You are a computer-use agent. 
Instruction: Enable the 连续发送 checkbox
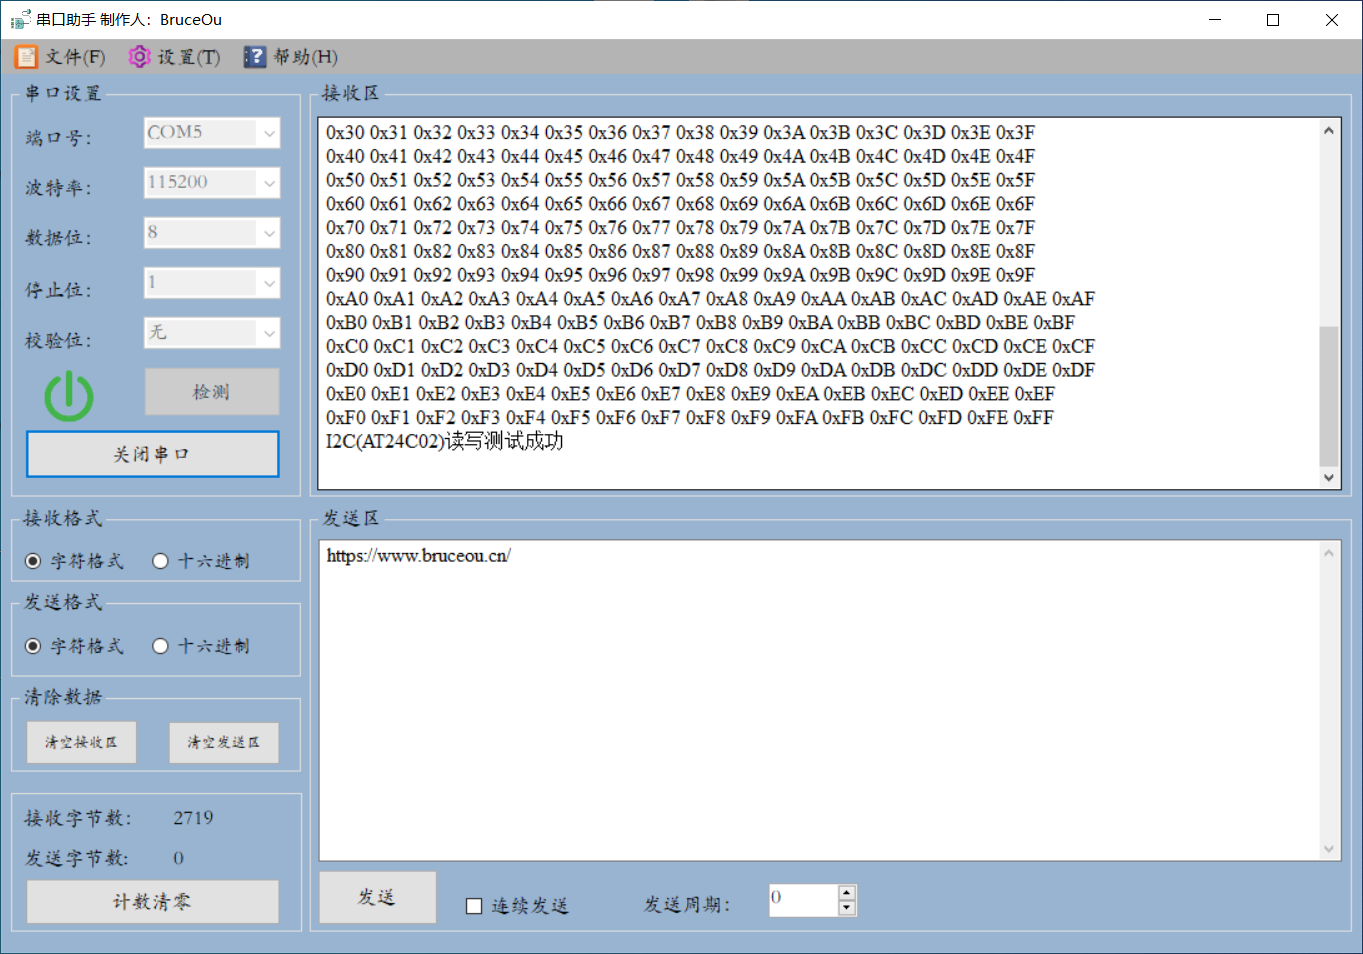[x=474, y=906]
